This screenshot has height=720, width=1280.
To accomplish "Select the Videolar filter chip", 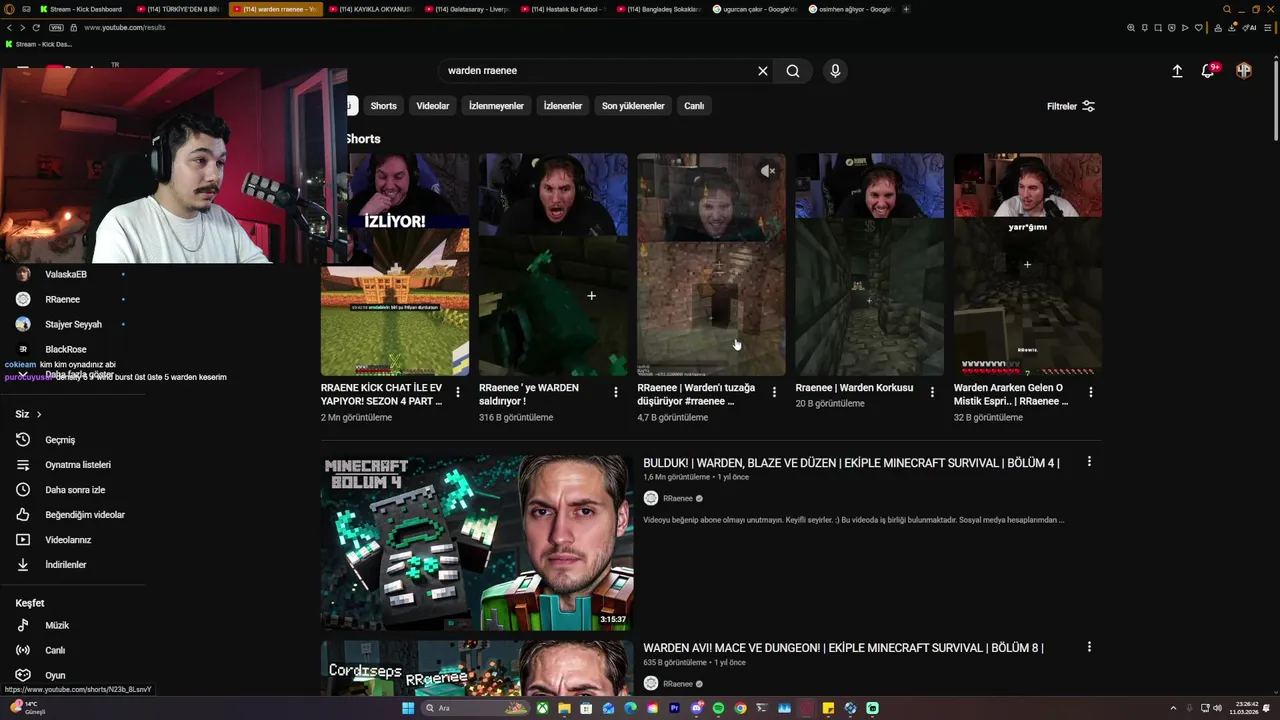I will coord(433,106).
